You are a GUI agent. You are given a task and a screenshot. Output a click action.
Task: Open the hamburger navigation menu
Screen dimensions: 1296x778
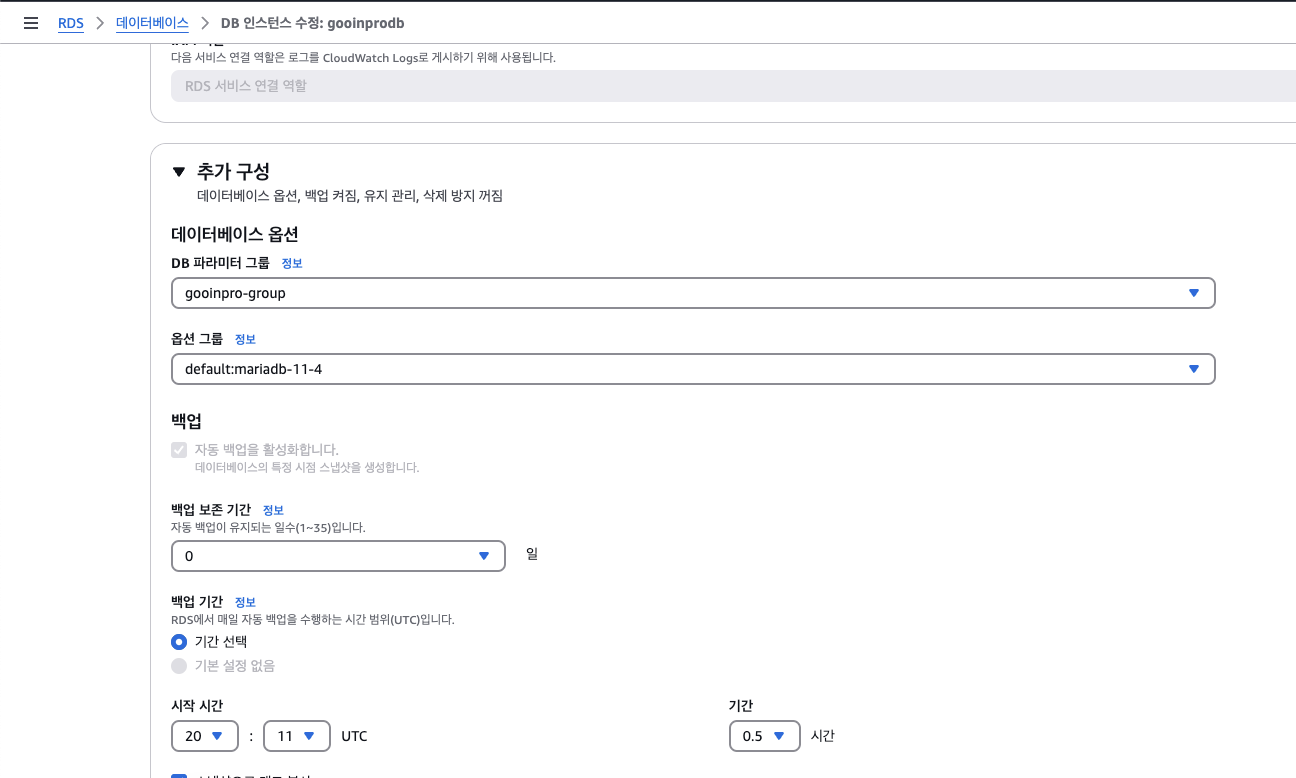[x=30, y=22]
